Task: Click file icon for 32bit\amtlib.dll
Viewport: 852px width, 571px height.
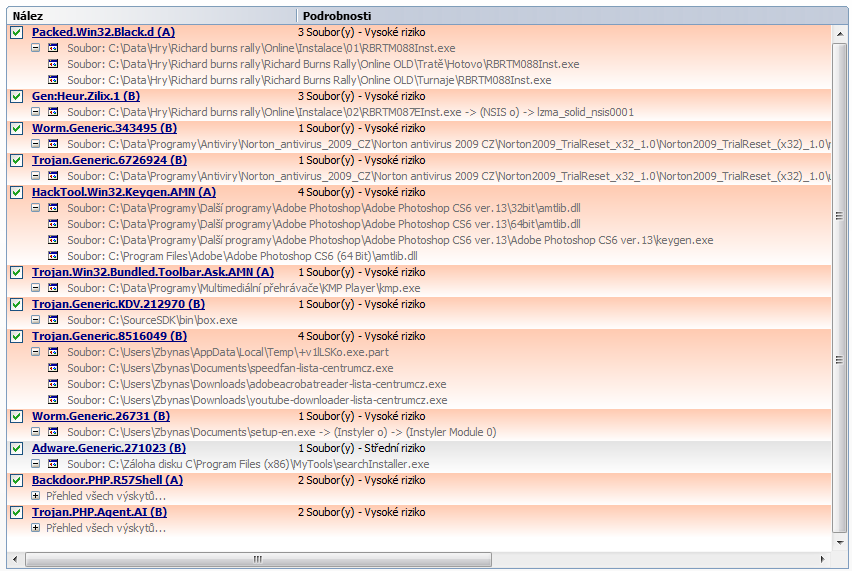Action: 53,208
